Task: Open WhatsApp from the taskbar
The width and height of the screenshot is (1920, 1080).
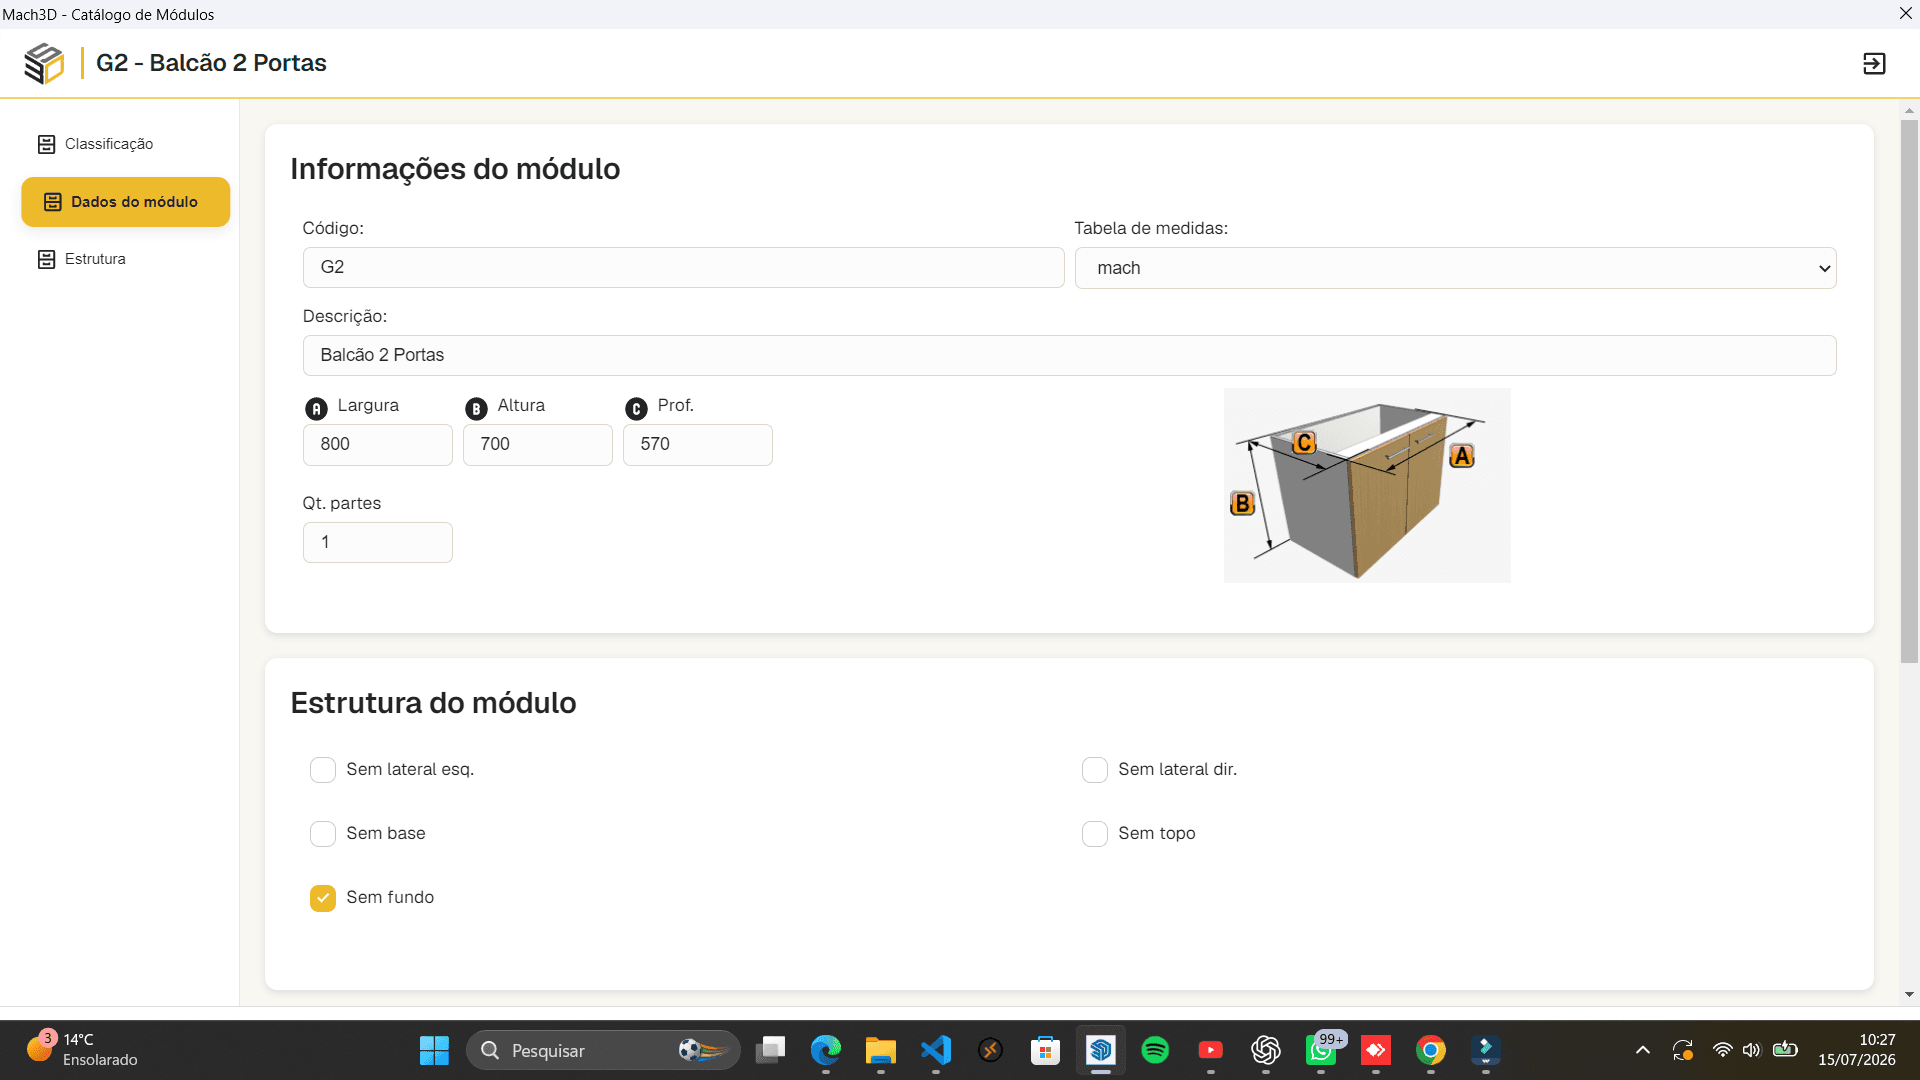Action: pos(1321,1051)
